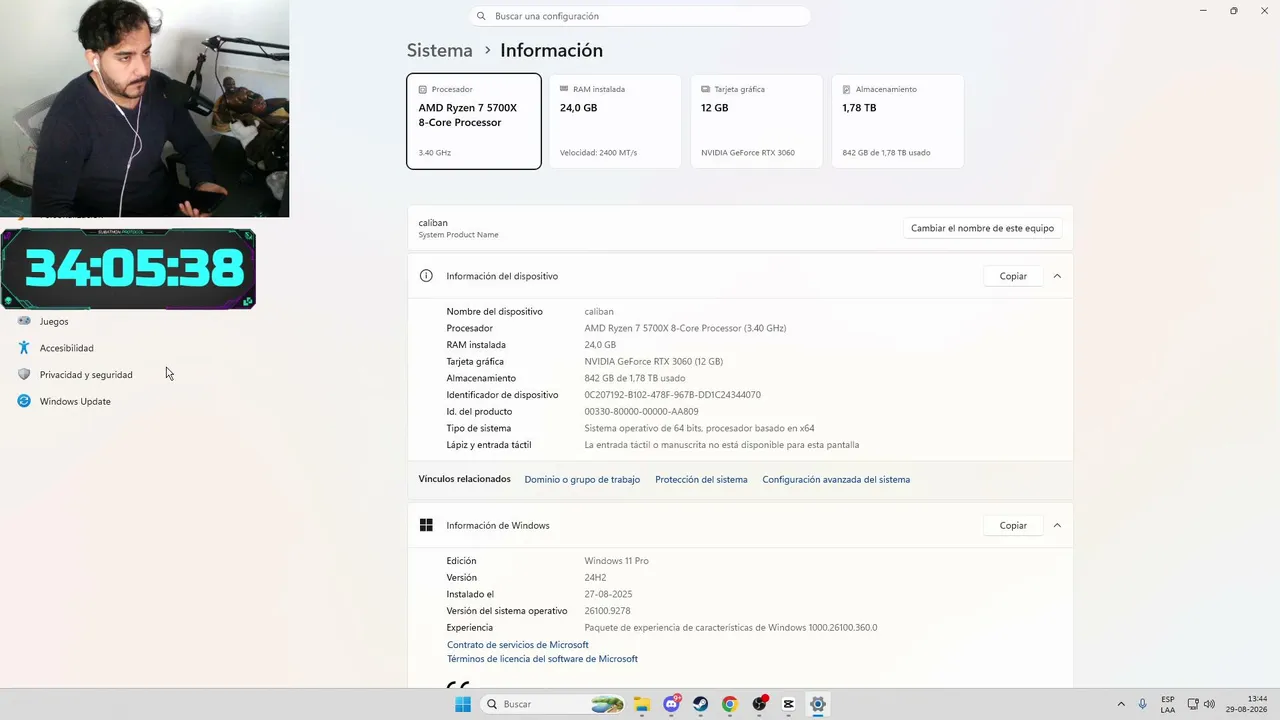Click the Almacenamiento card icon
The image size is (1280, 720).
[847, 89]
